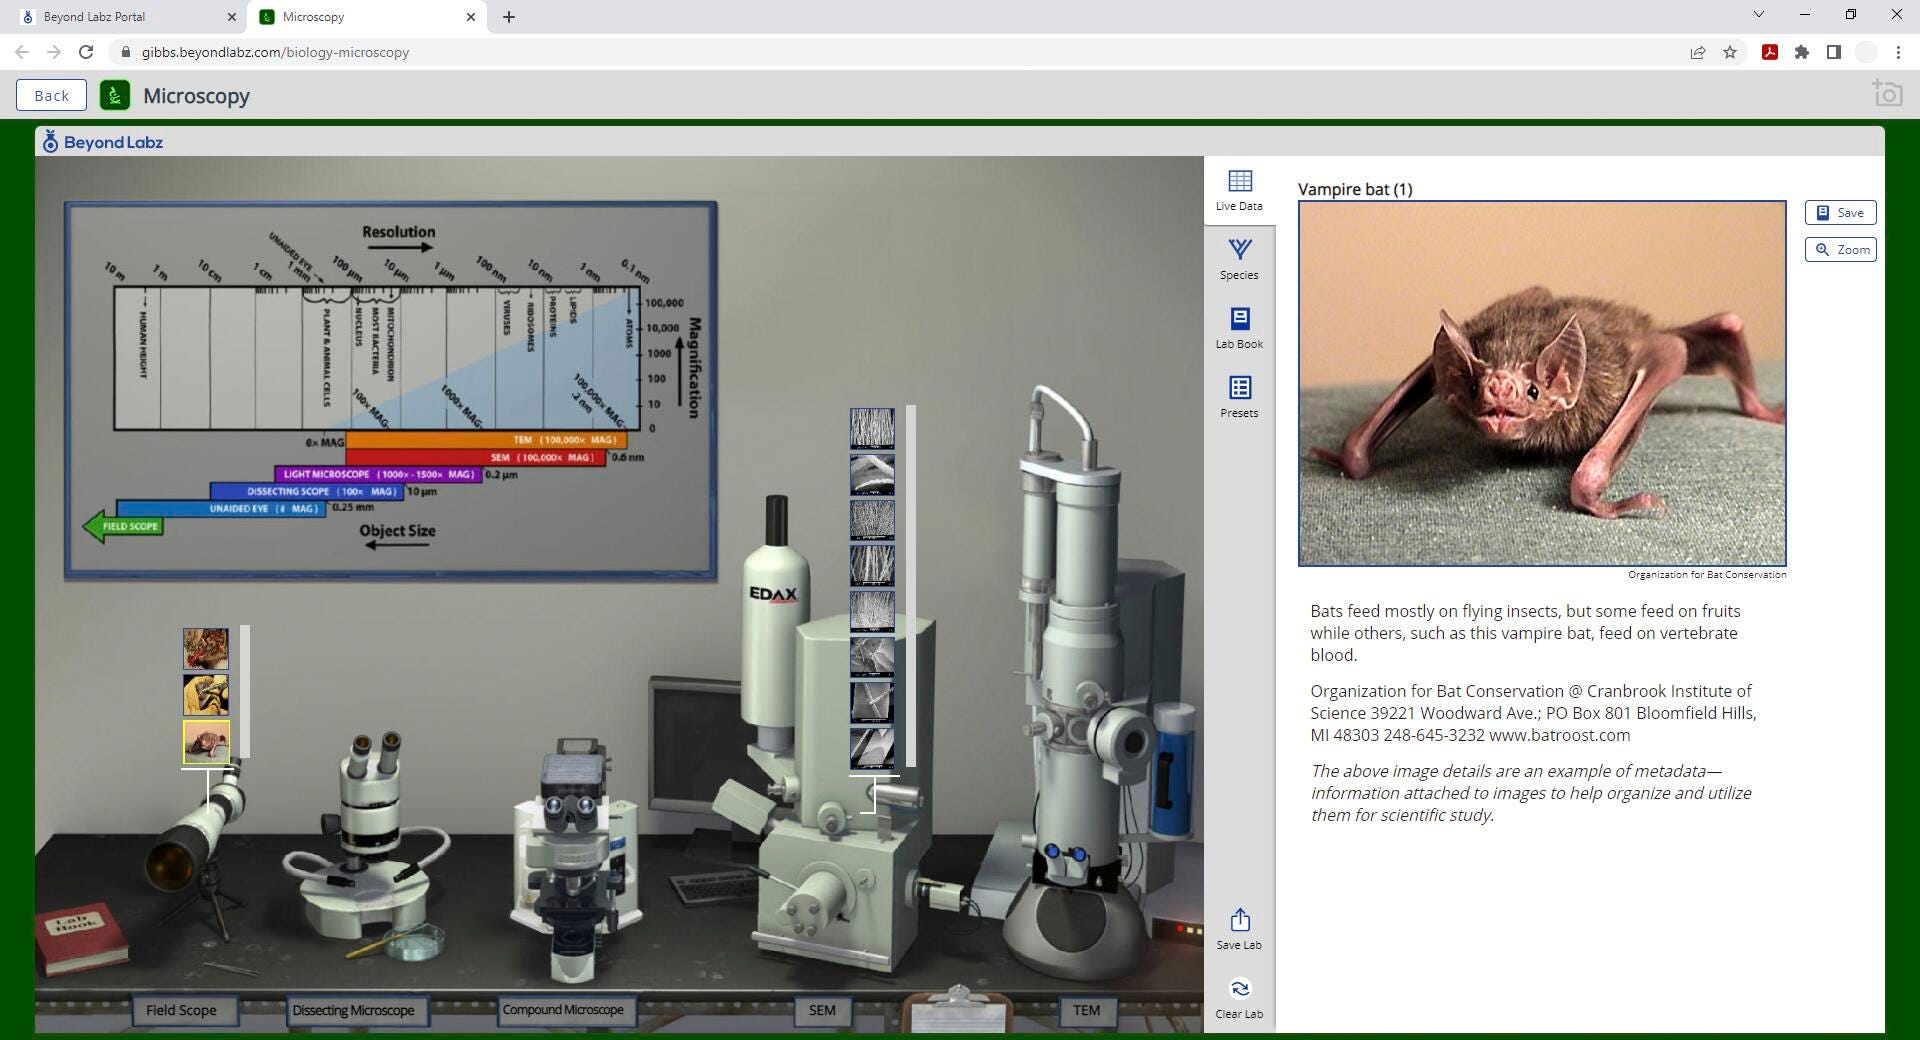Open the Species panel
This screenshot has width=1920, height=1040.
click(x=1239, y=259)
